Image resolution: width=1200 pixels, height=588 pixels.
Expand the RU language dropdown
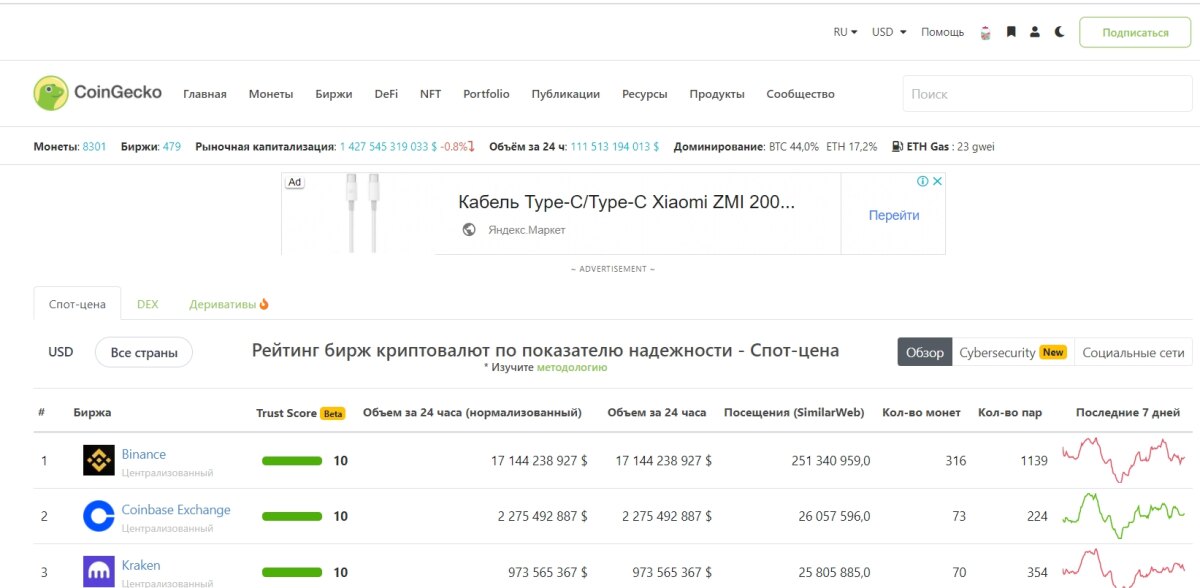point(845,32)
